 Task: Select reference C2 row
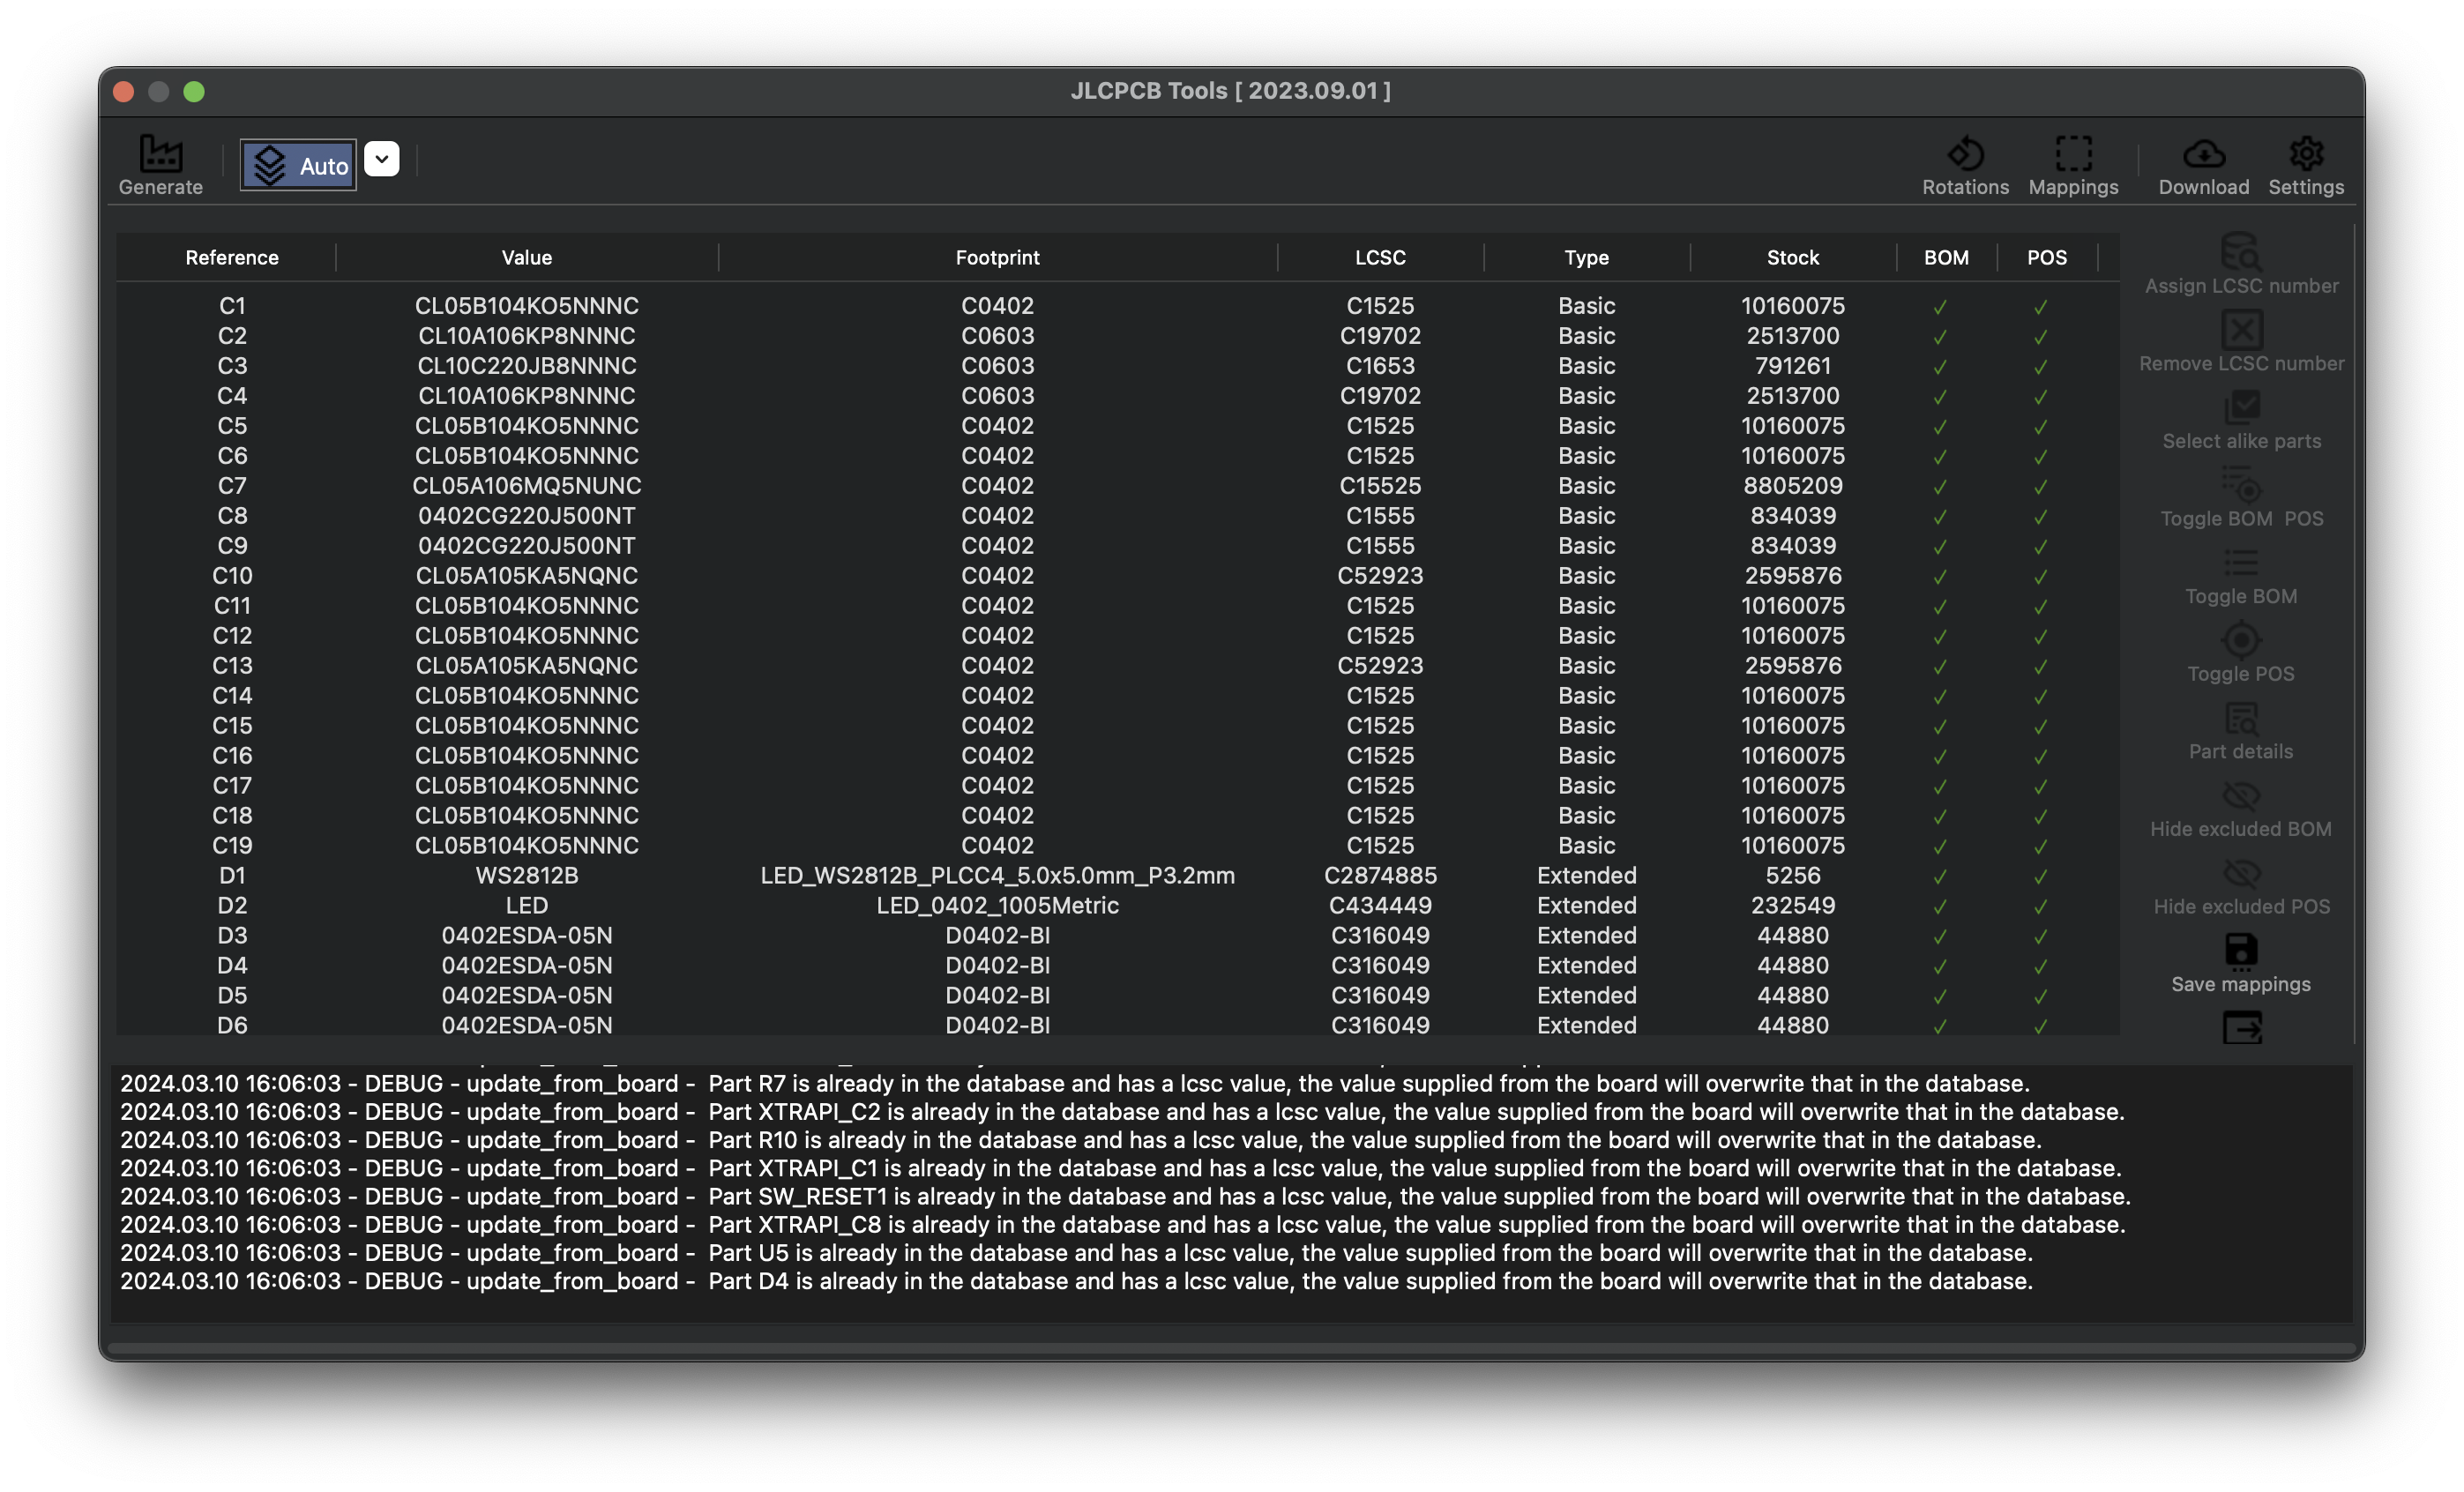(x=232, y=336)
